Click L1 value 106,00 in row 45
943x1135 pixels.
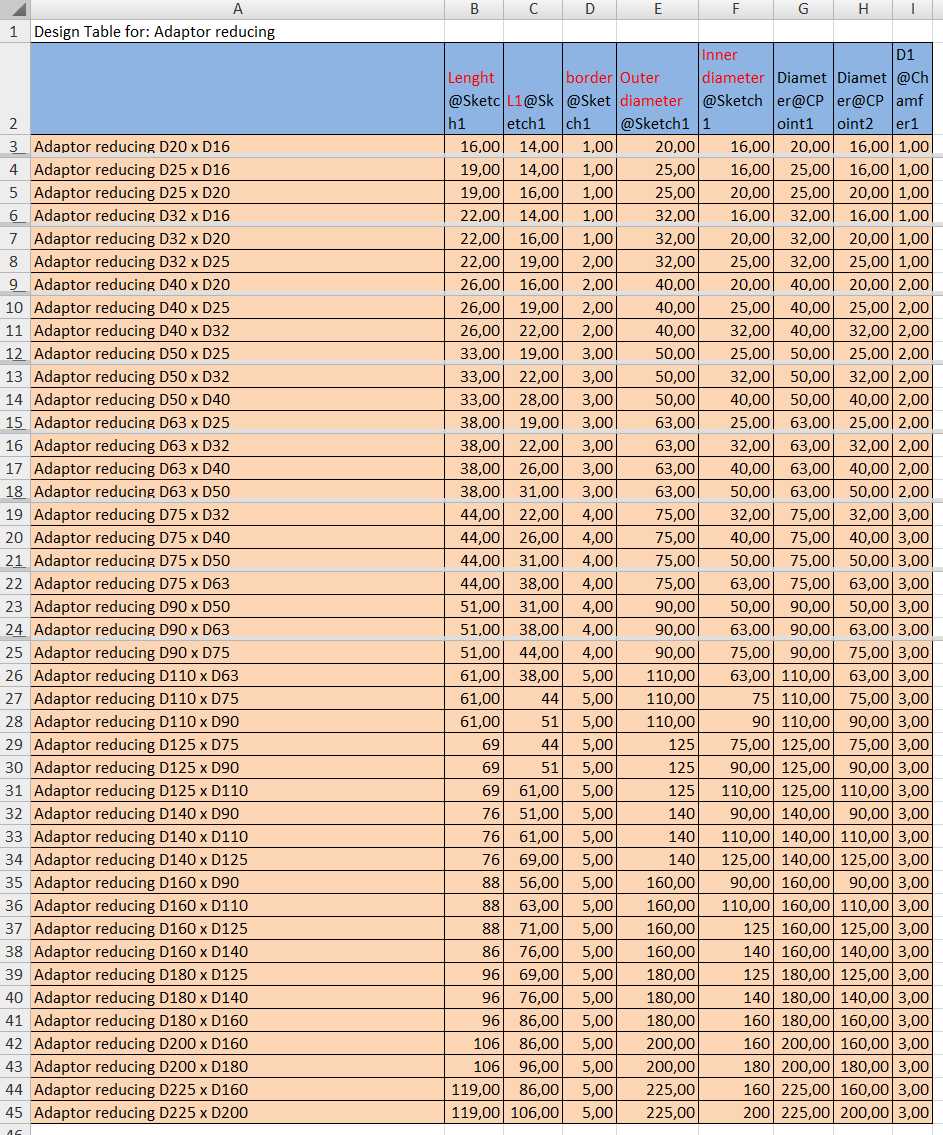(533, 1113)
